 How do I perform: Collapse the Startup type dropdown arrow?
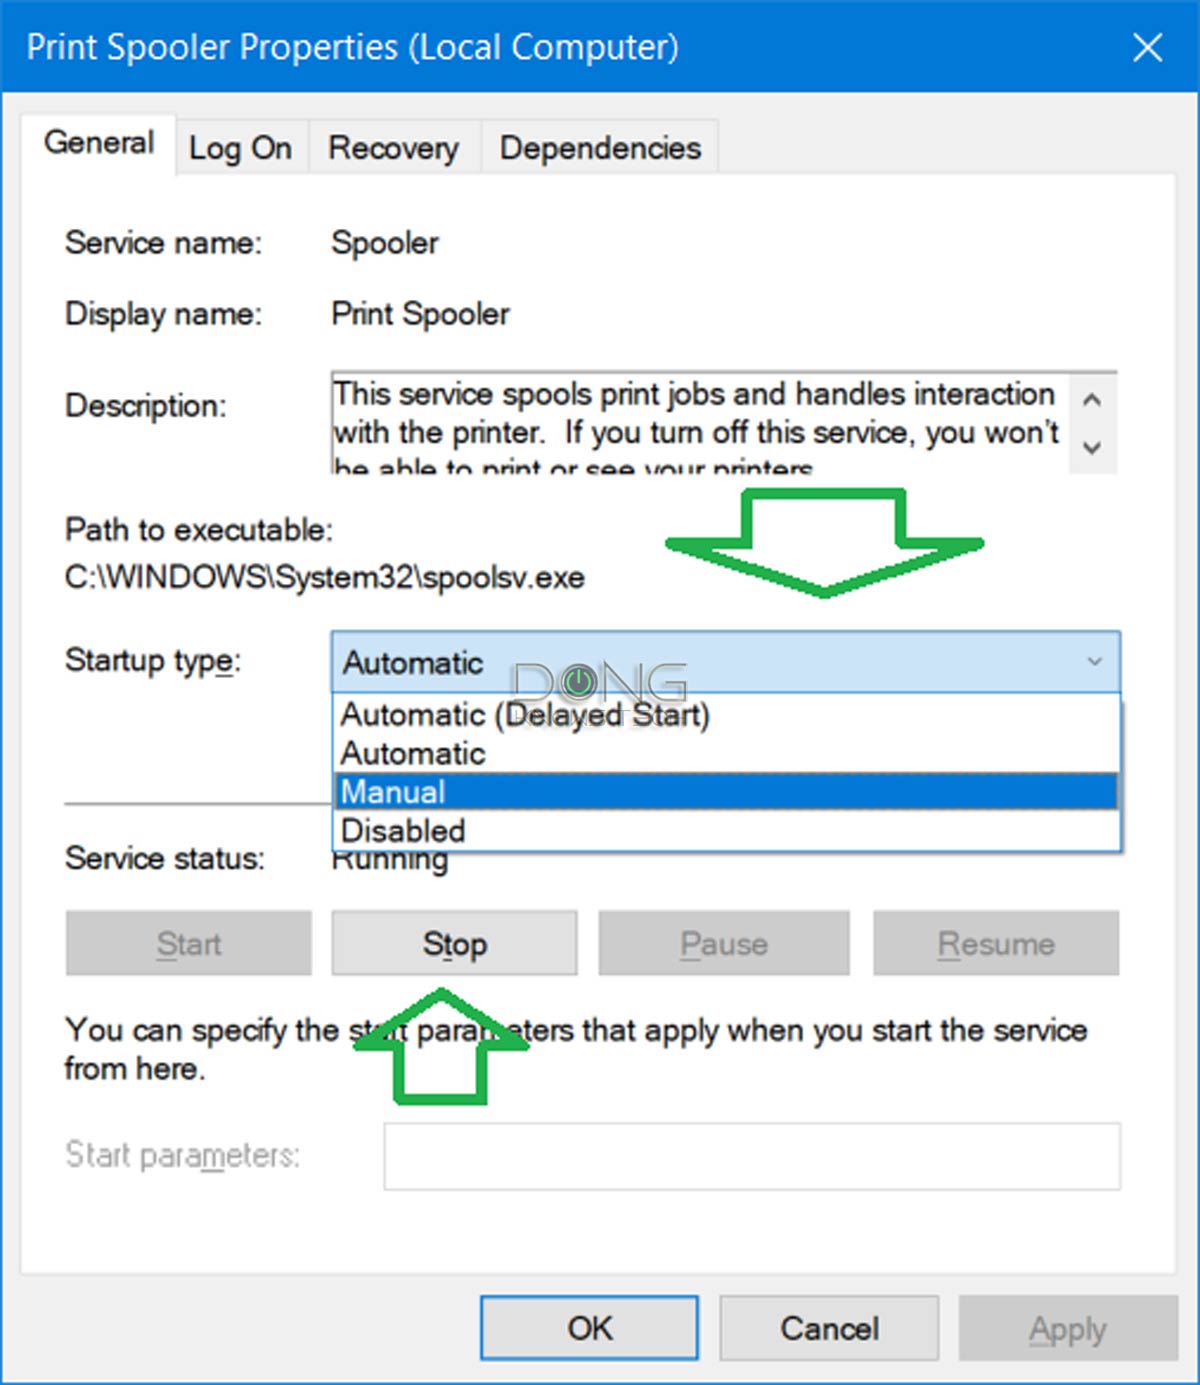[1095, 662]
